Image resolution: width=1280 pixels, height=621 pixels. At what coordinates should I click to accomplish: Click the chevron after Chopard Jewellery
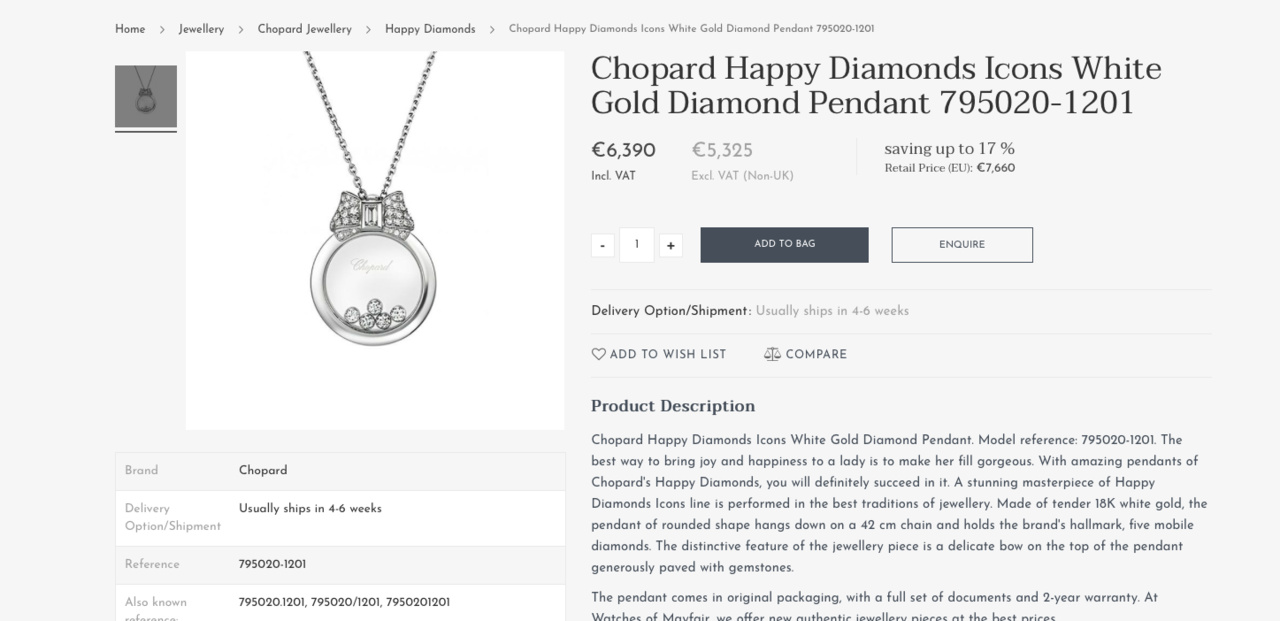click(368, 30)
